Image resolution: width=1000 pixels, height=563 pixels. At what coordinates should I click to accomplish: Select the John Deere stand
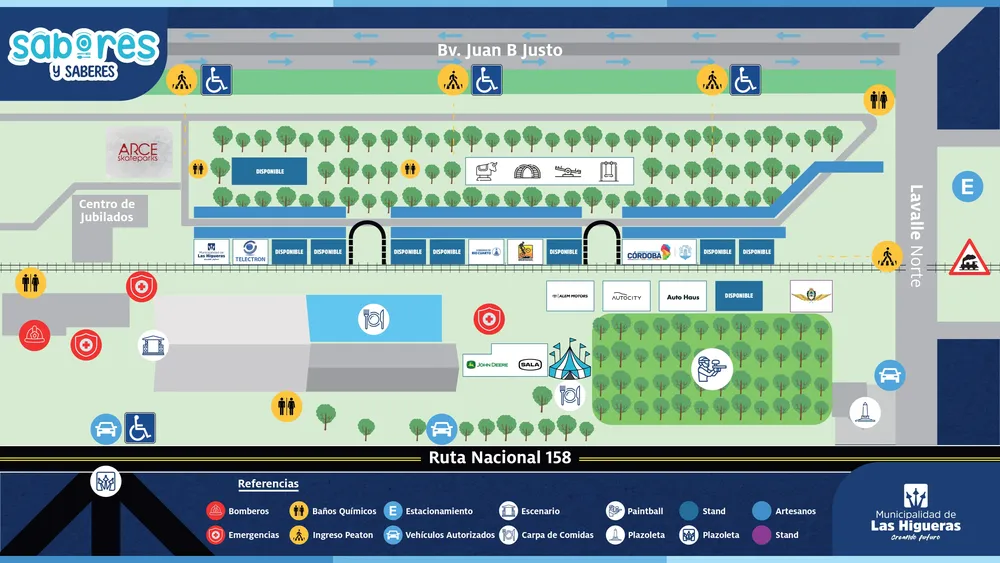coord(490,365)
